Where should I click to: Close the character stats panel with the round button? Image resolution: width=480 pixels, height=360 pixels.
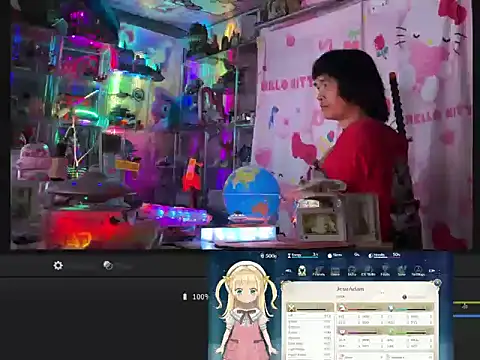click(x=437, y=283)
